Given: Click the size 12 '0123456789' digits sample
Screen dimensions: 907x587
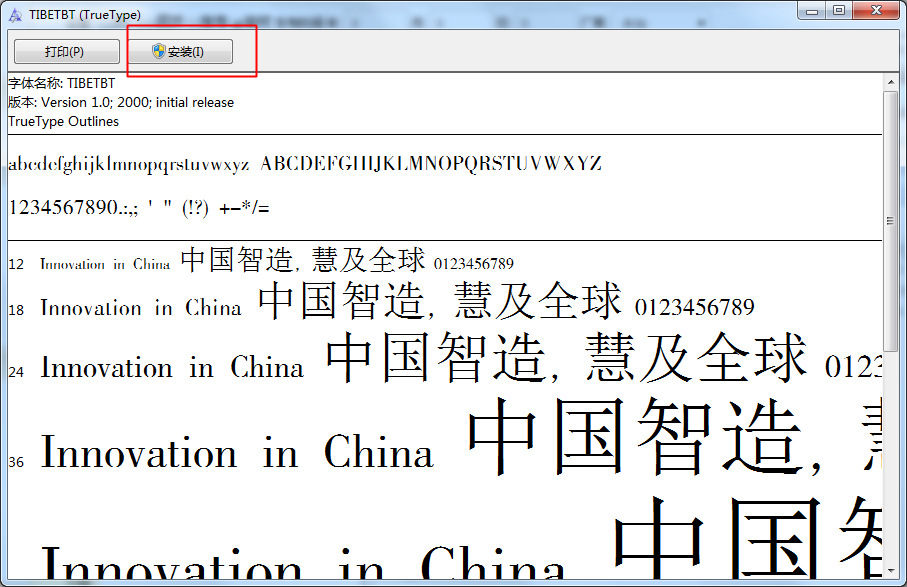Looking at the screenshot, I should 474,264.
